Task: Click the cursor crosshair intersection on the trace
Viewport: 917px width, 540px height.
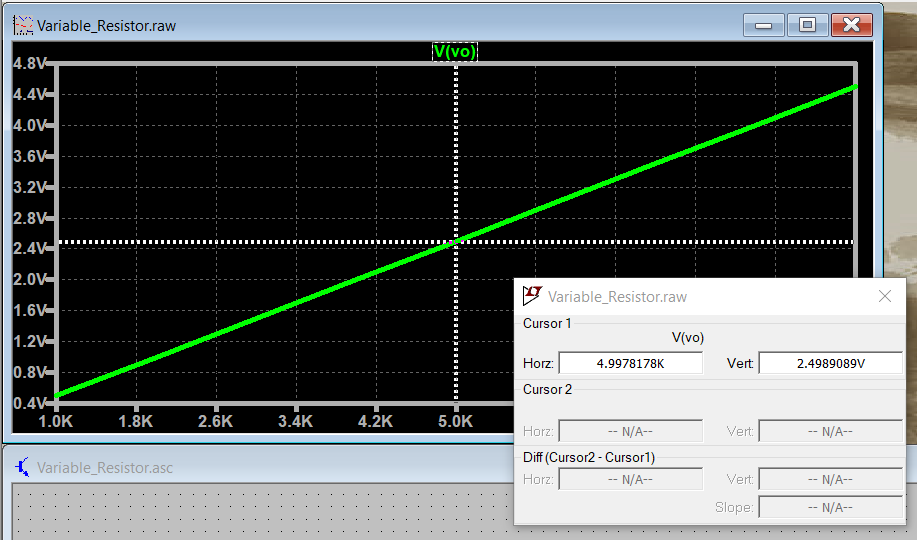Action: pos(456,242)
